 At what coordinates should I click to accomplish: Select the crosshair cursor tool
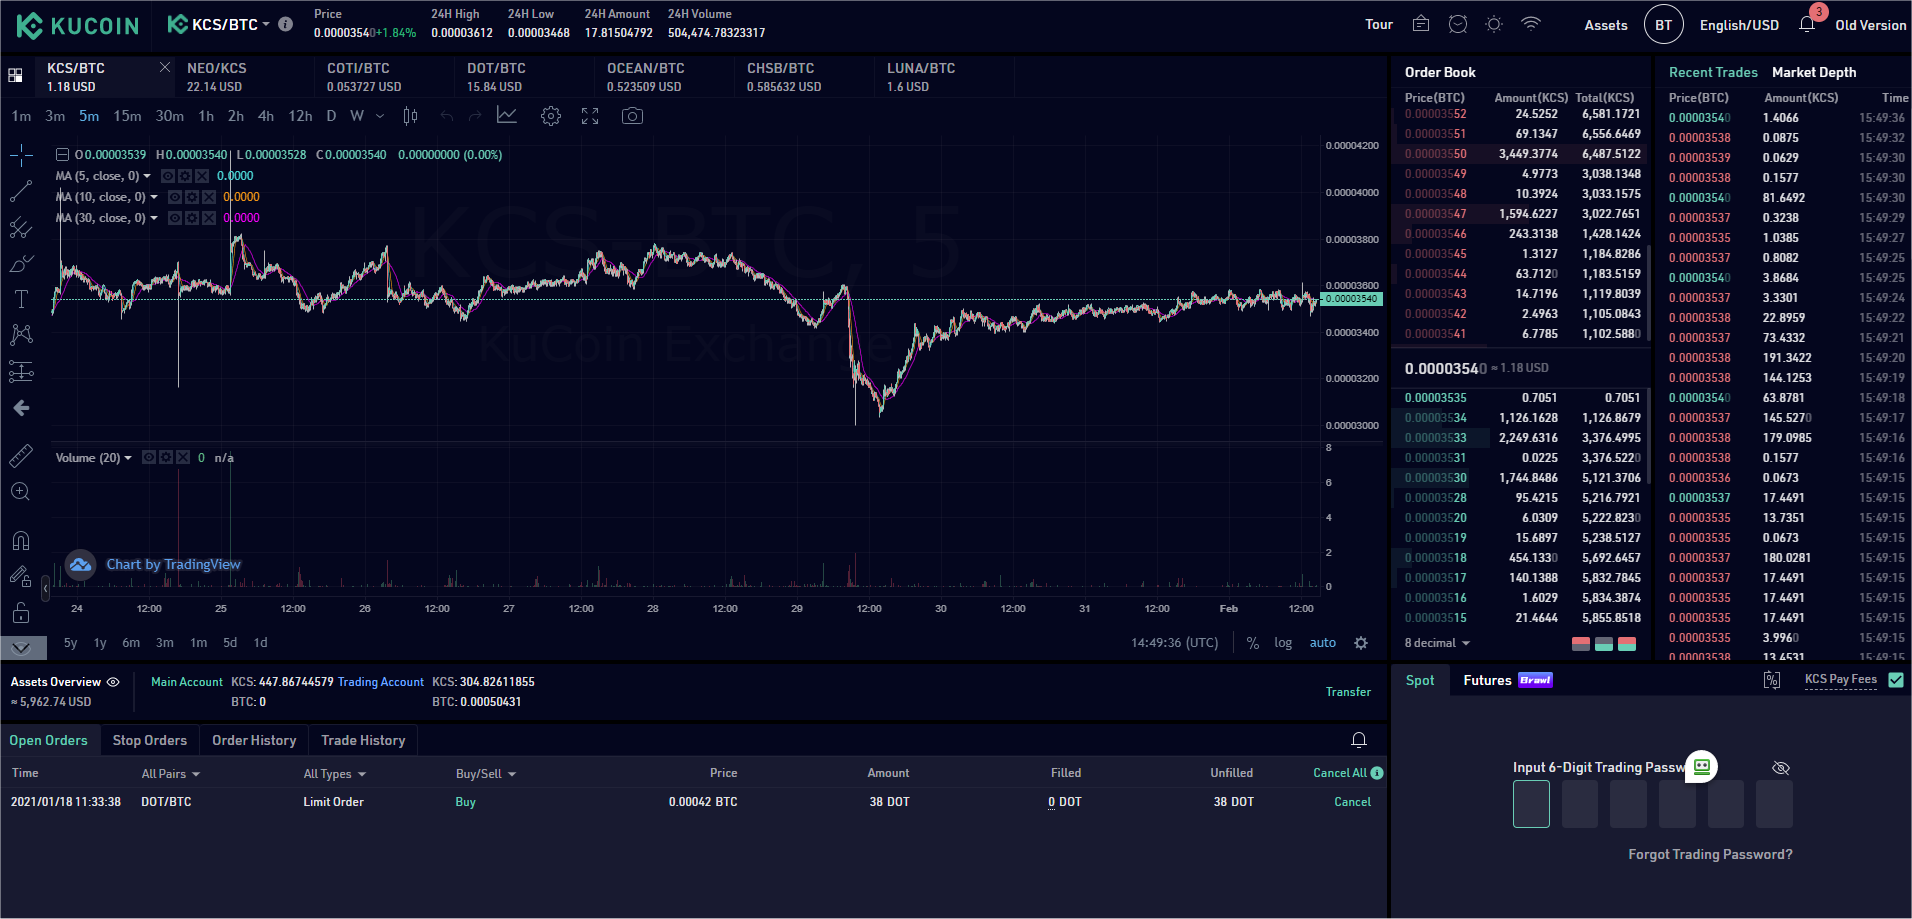click(21, 155)
